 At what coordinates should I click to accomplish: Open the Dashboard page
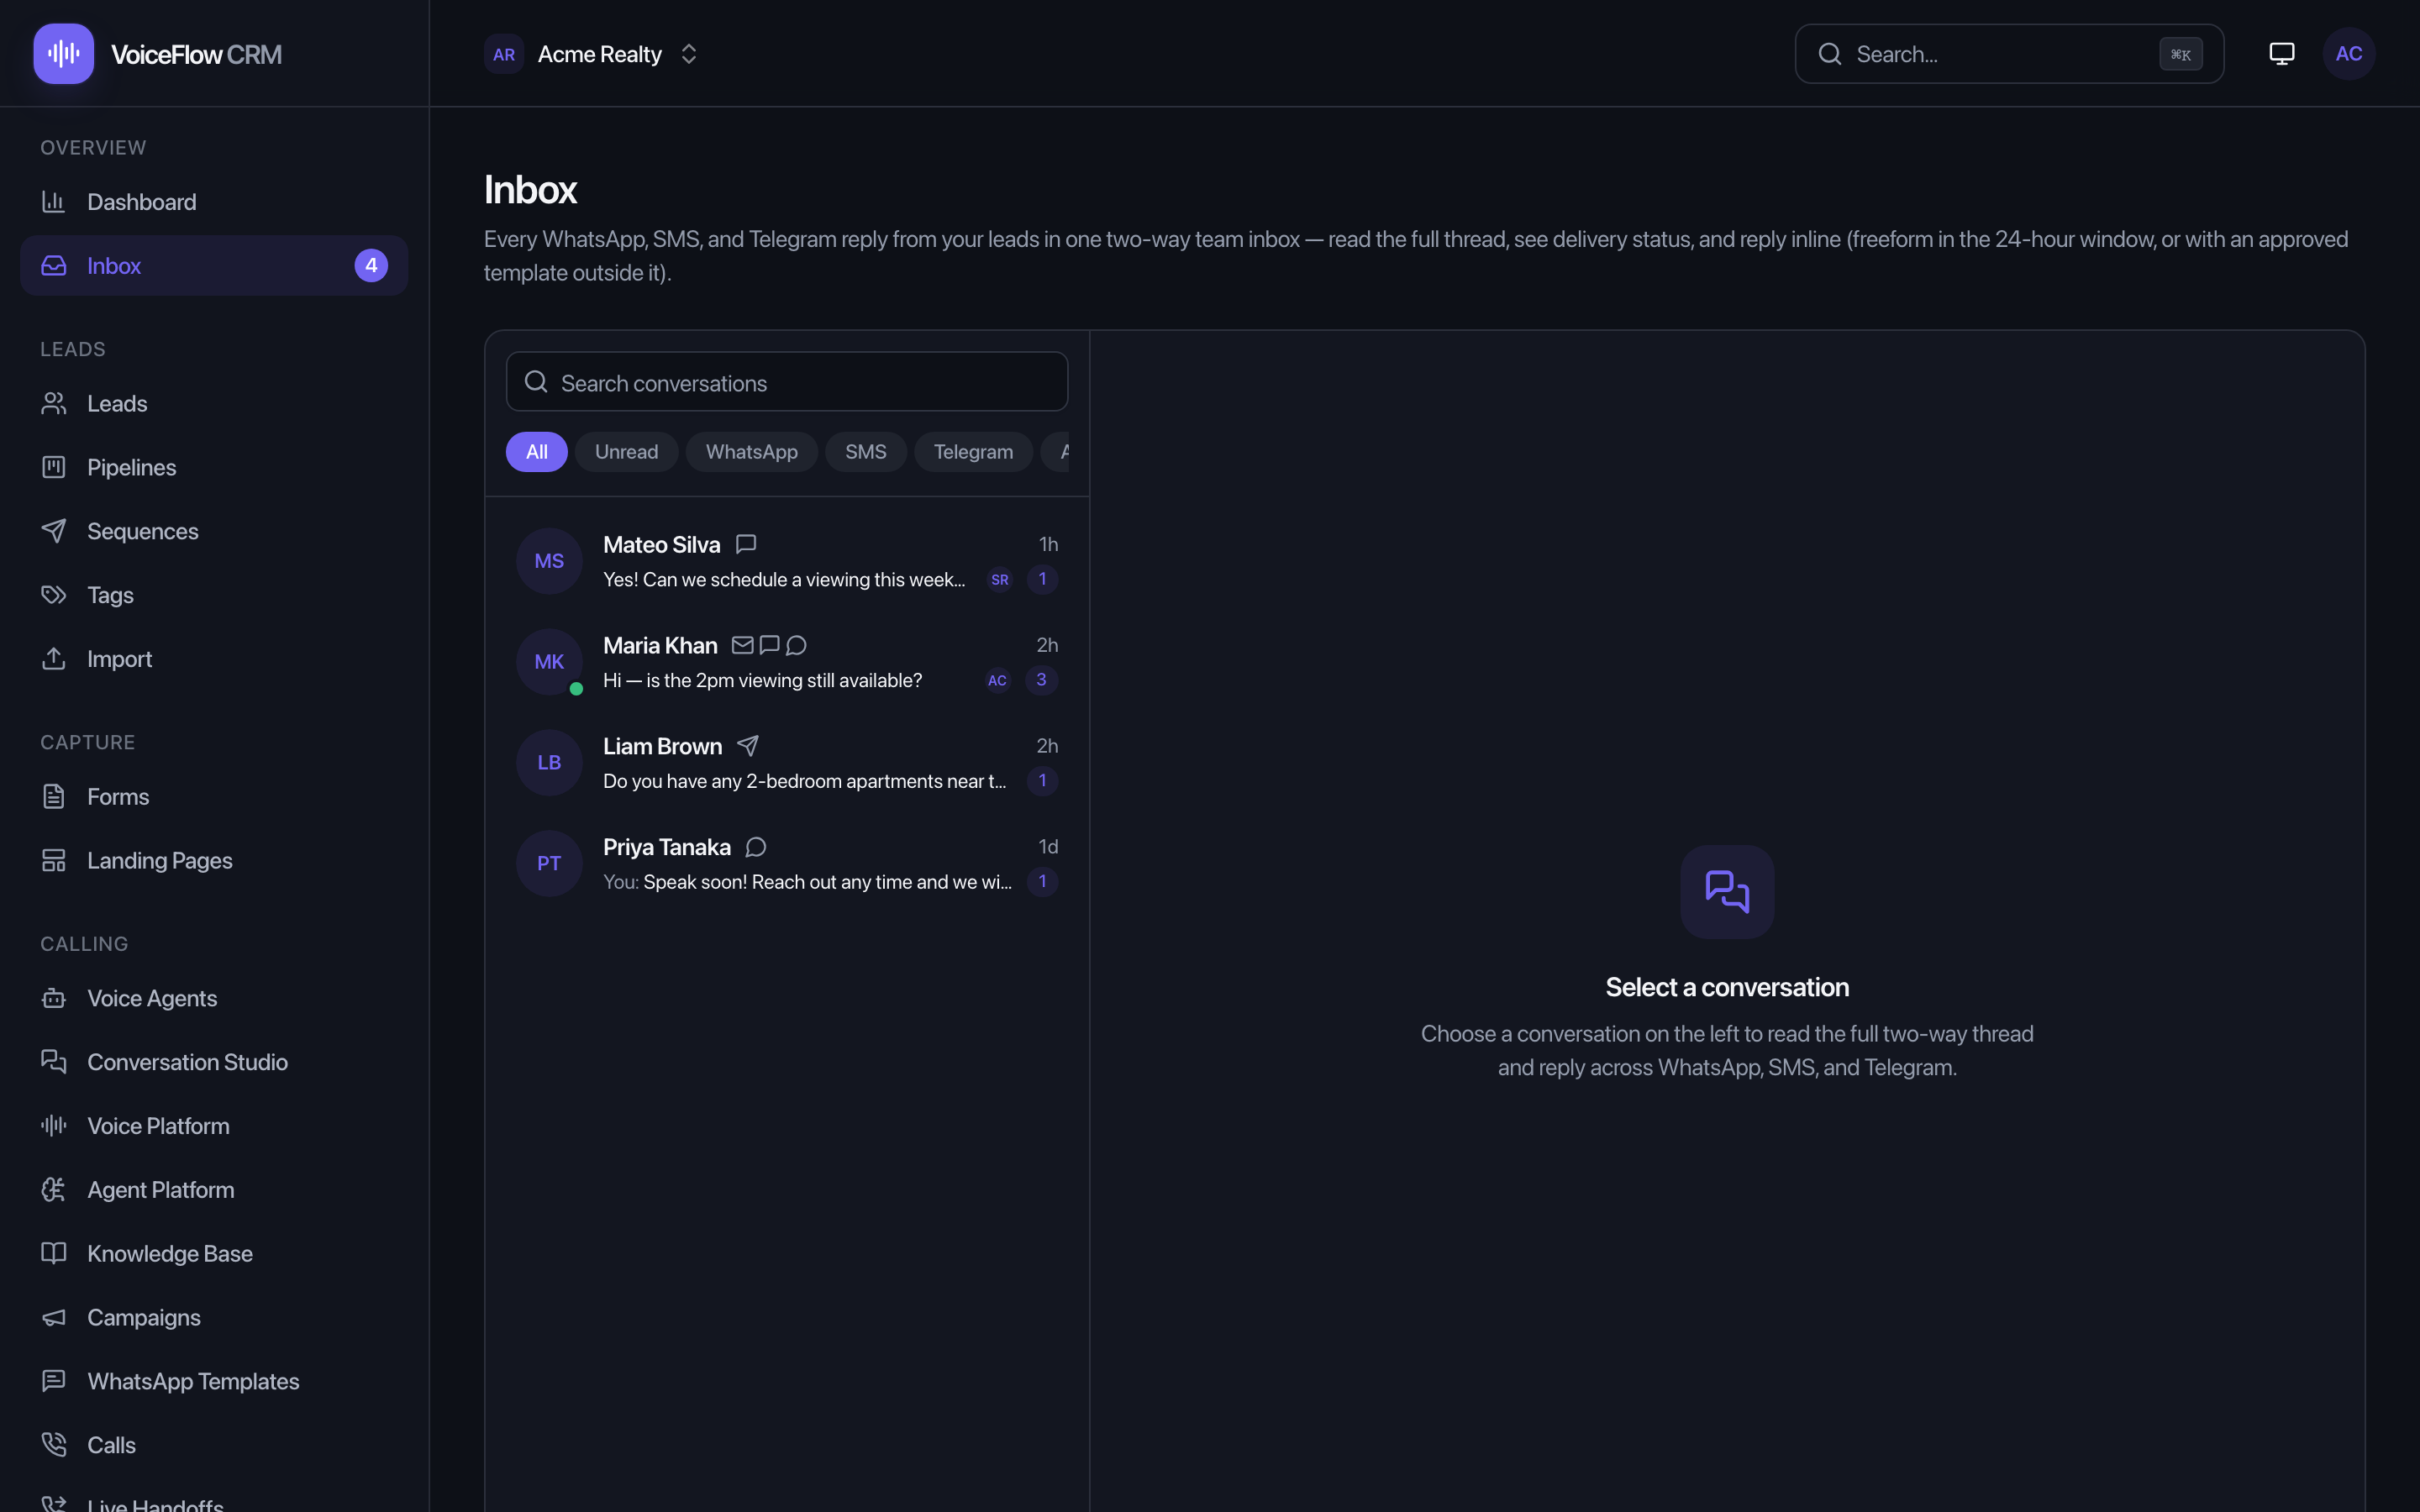pos(214,202)
